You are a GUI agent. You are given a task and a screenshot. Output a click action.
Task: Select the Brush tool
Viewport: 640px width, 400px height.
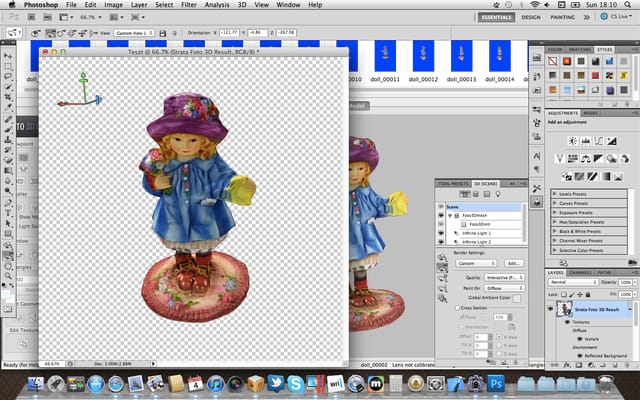coord(8,129)
